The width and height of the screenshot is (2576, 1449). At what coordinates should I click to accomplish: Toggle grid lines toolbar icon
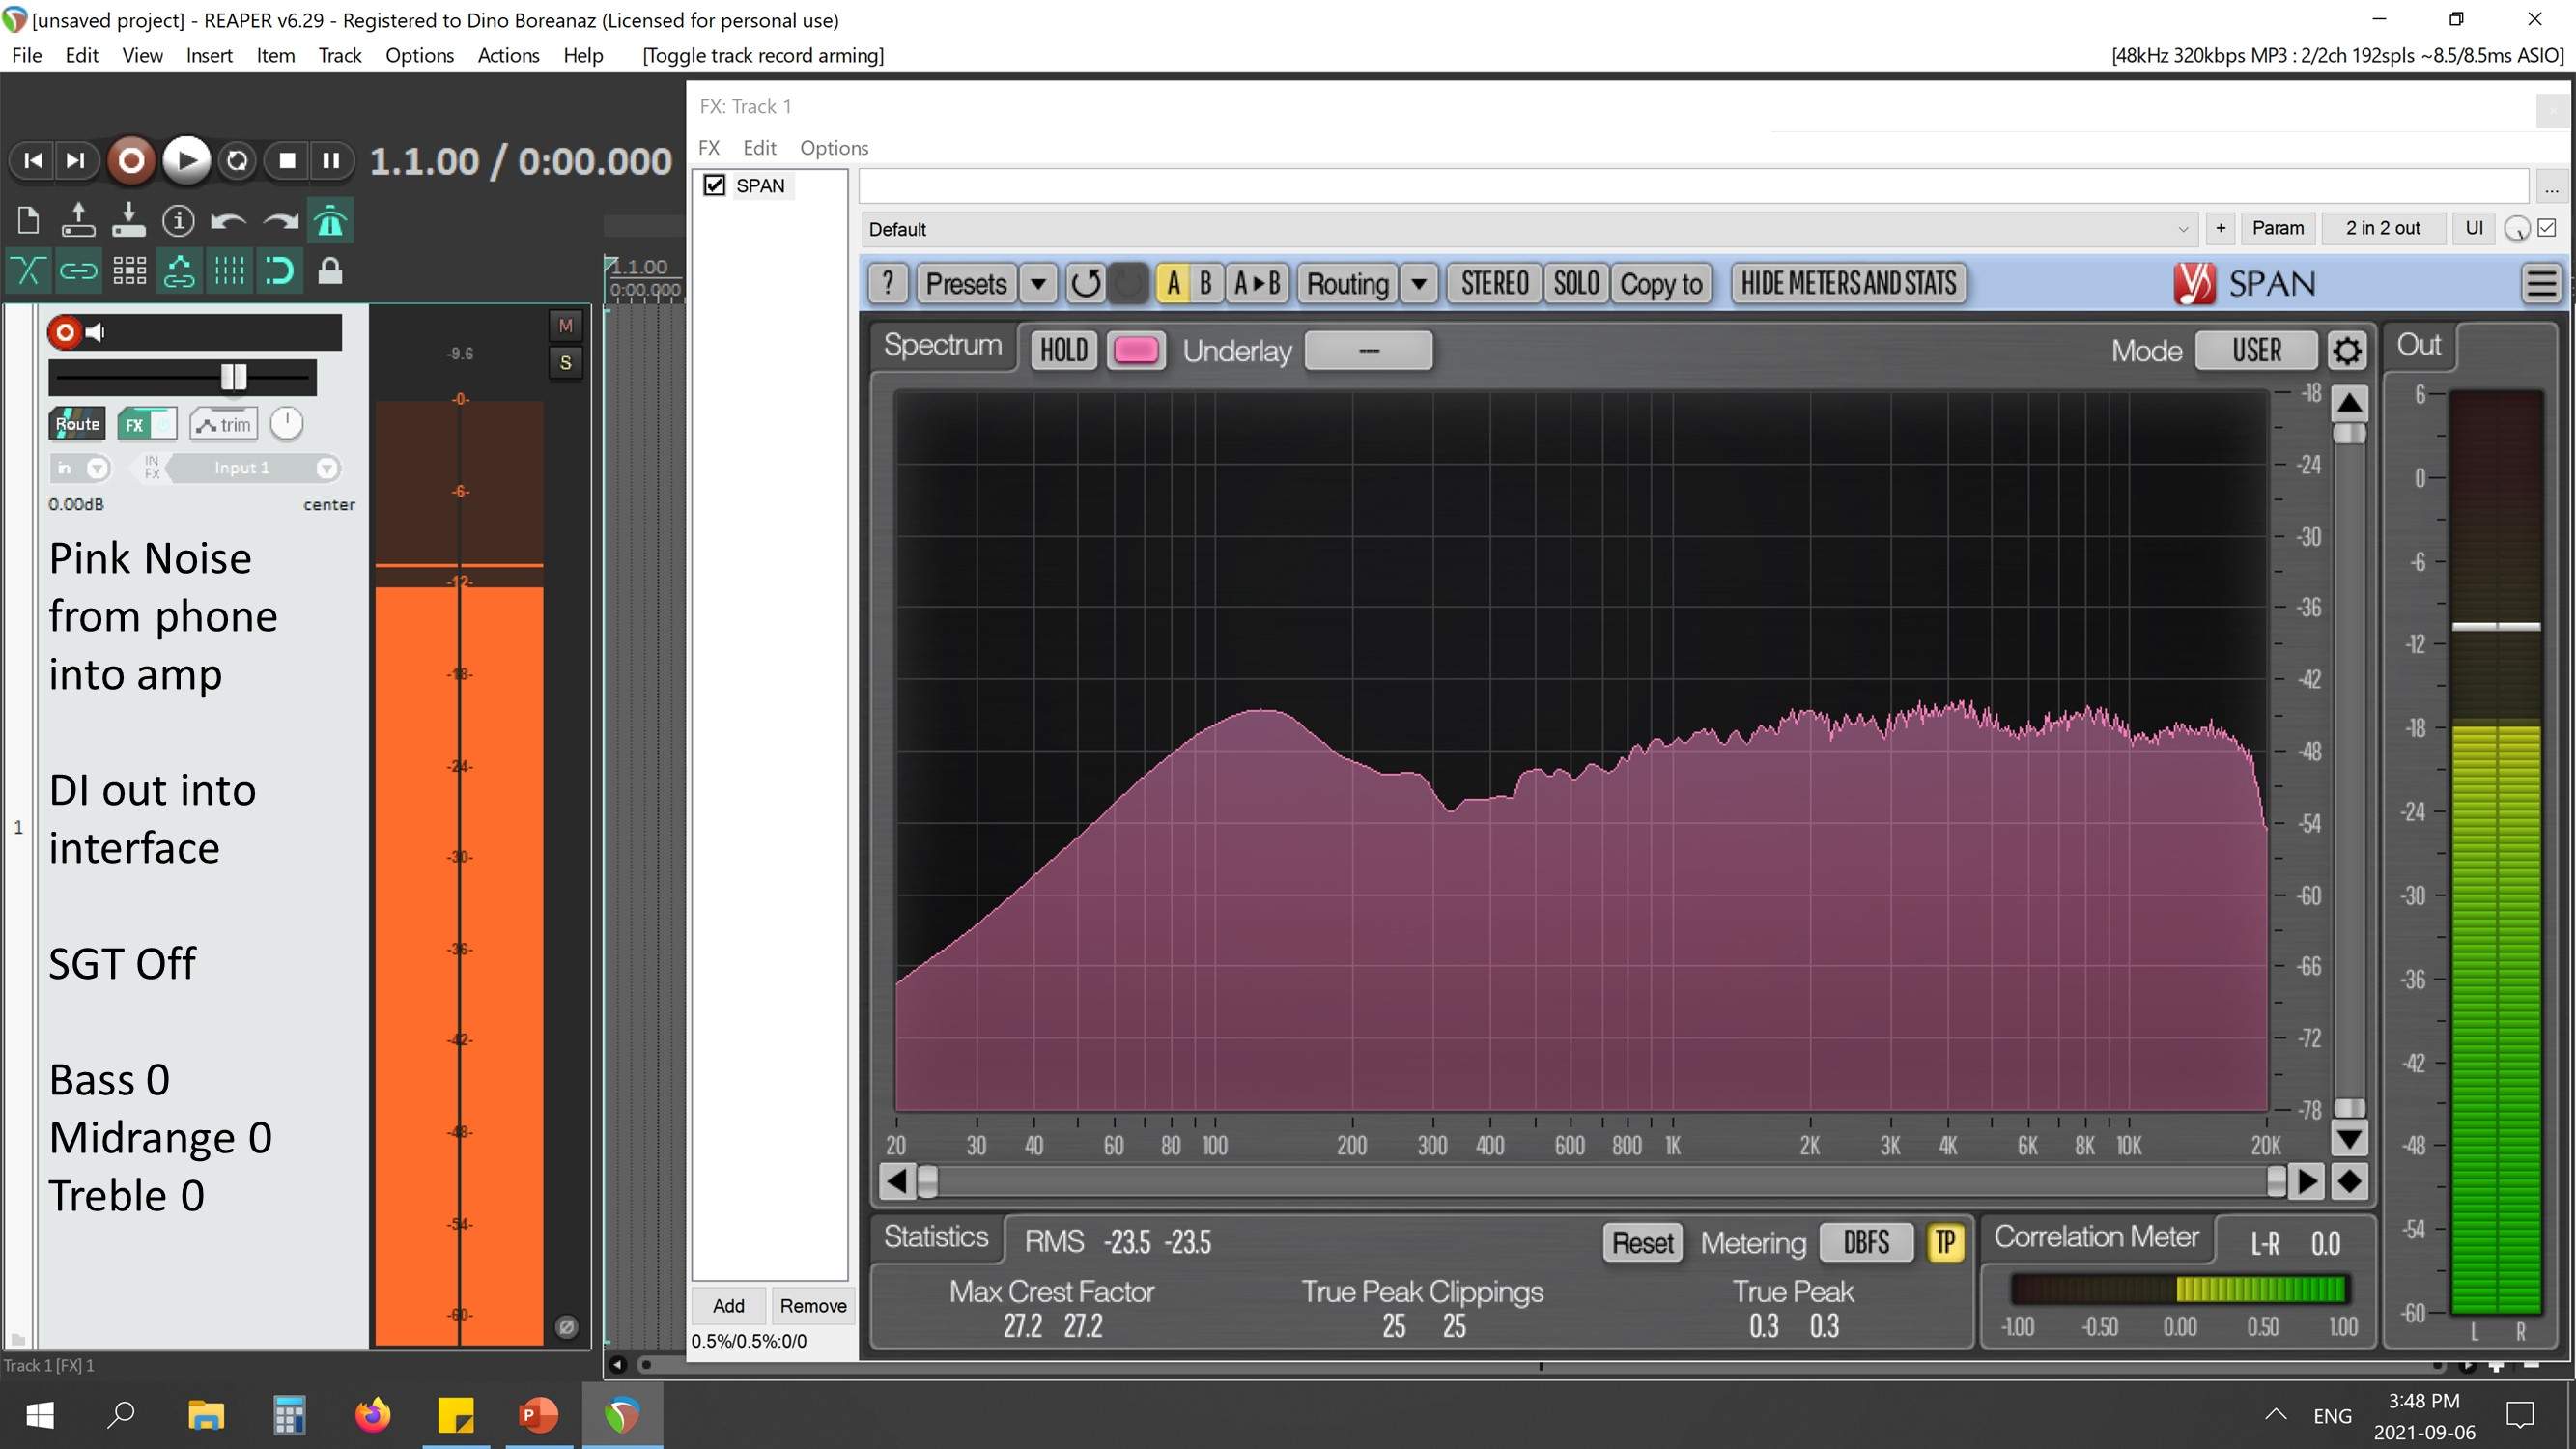coord(229,270)
